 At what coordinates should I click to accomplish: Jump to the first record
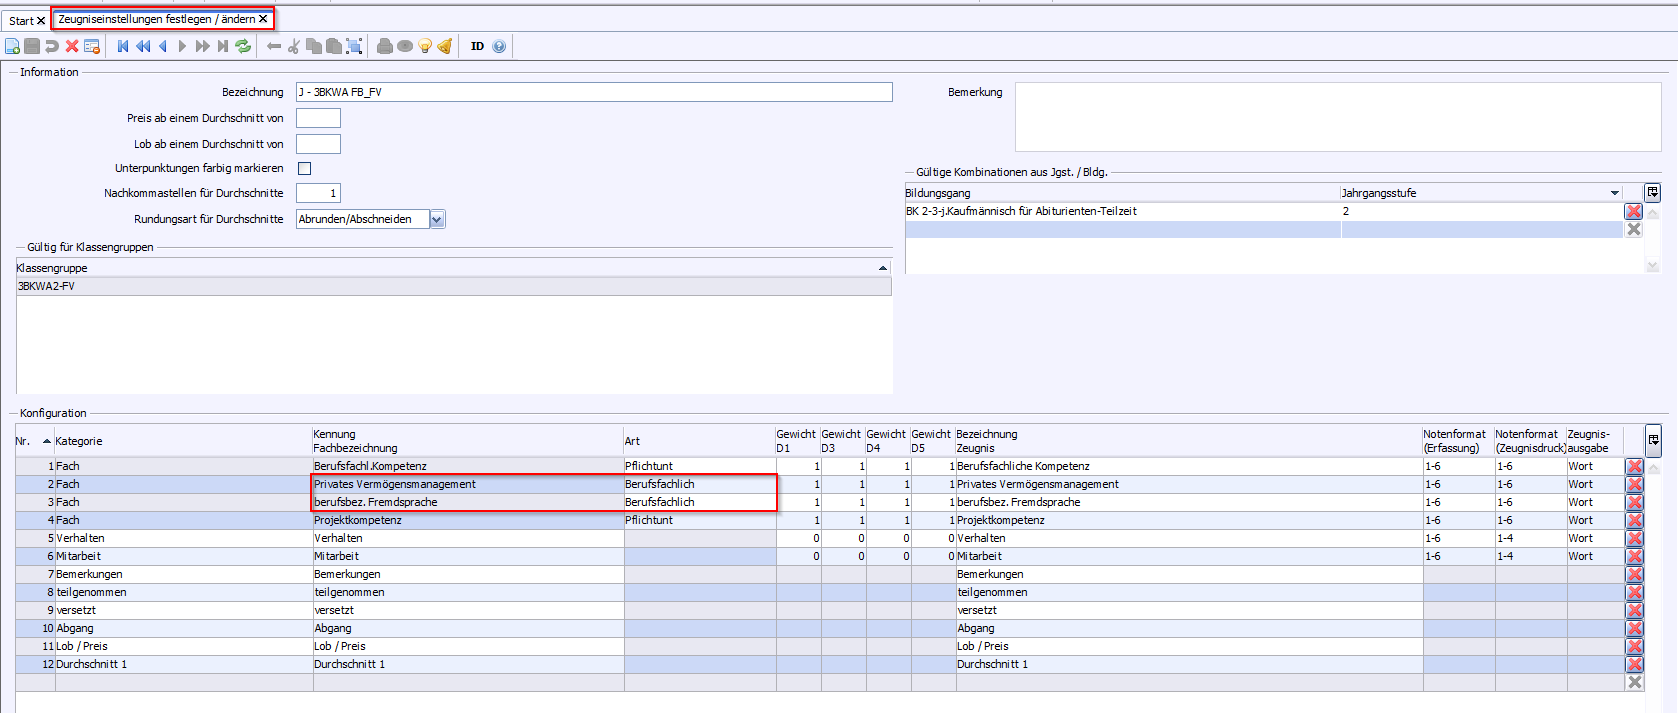[x=123, y=46]
